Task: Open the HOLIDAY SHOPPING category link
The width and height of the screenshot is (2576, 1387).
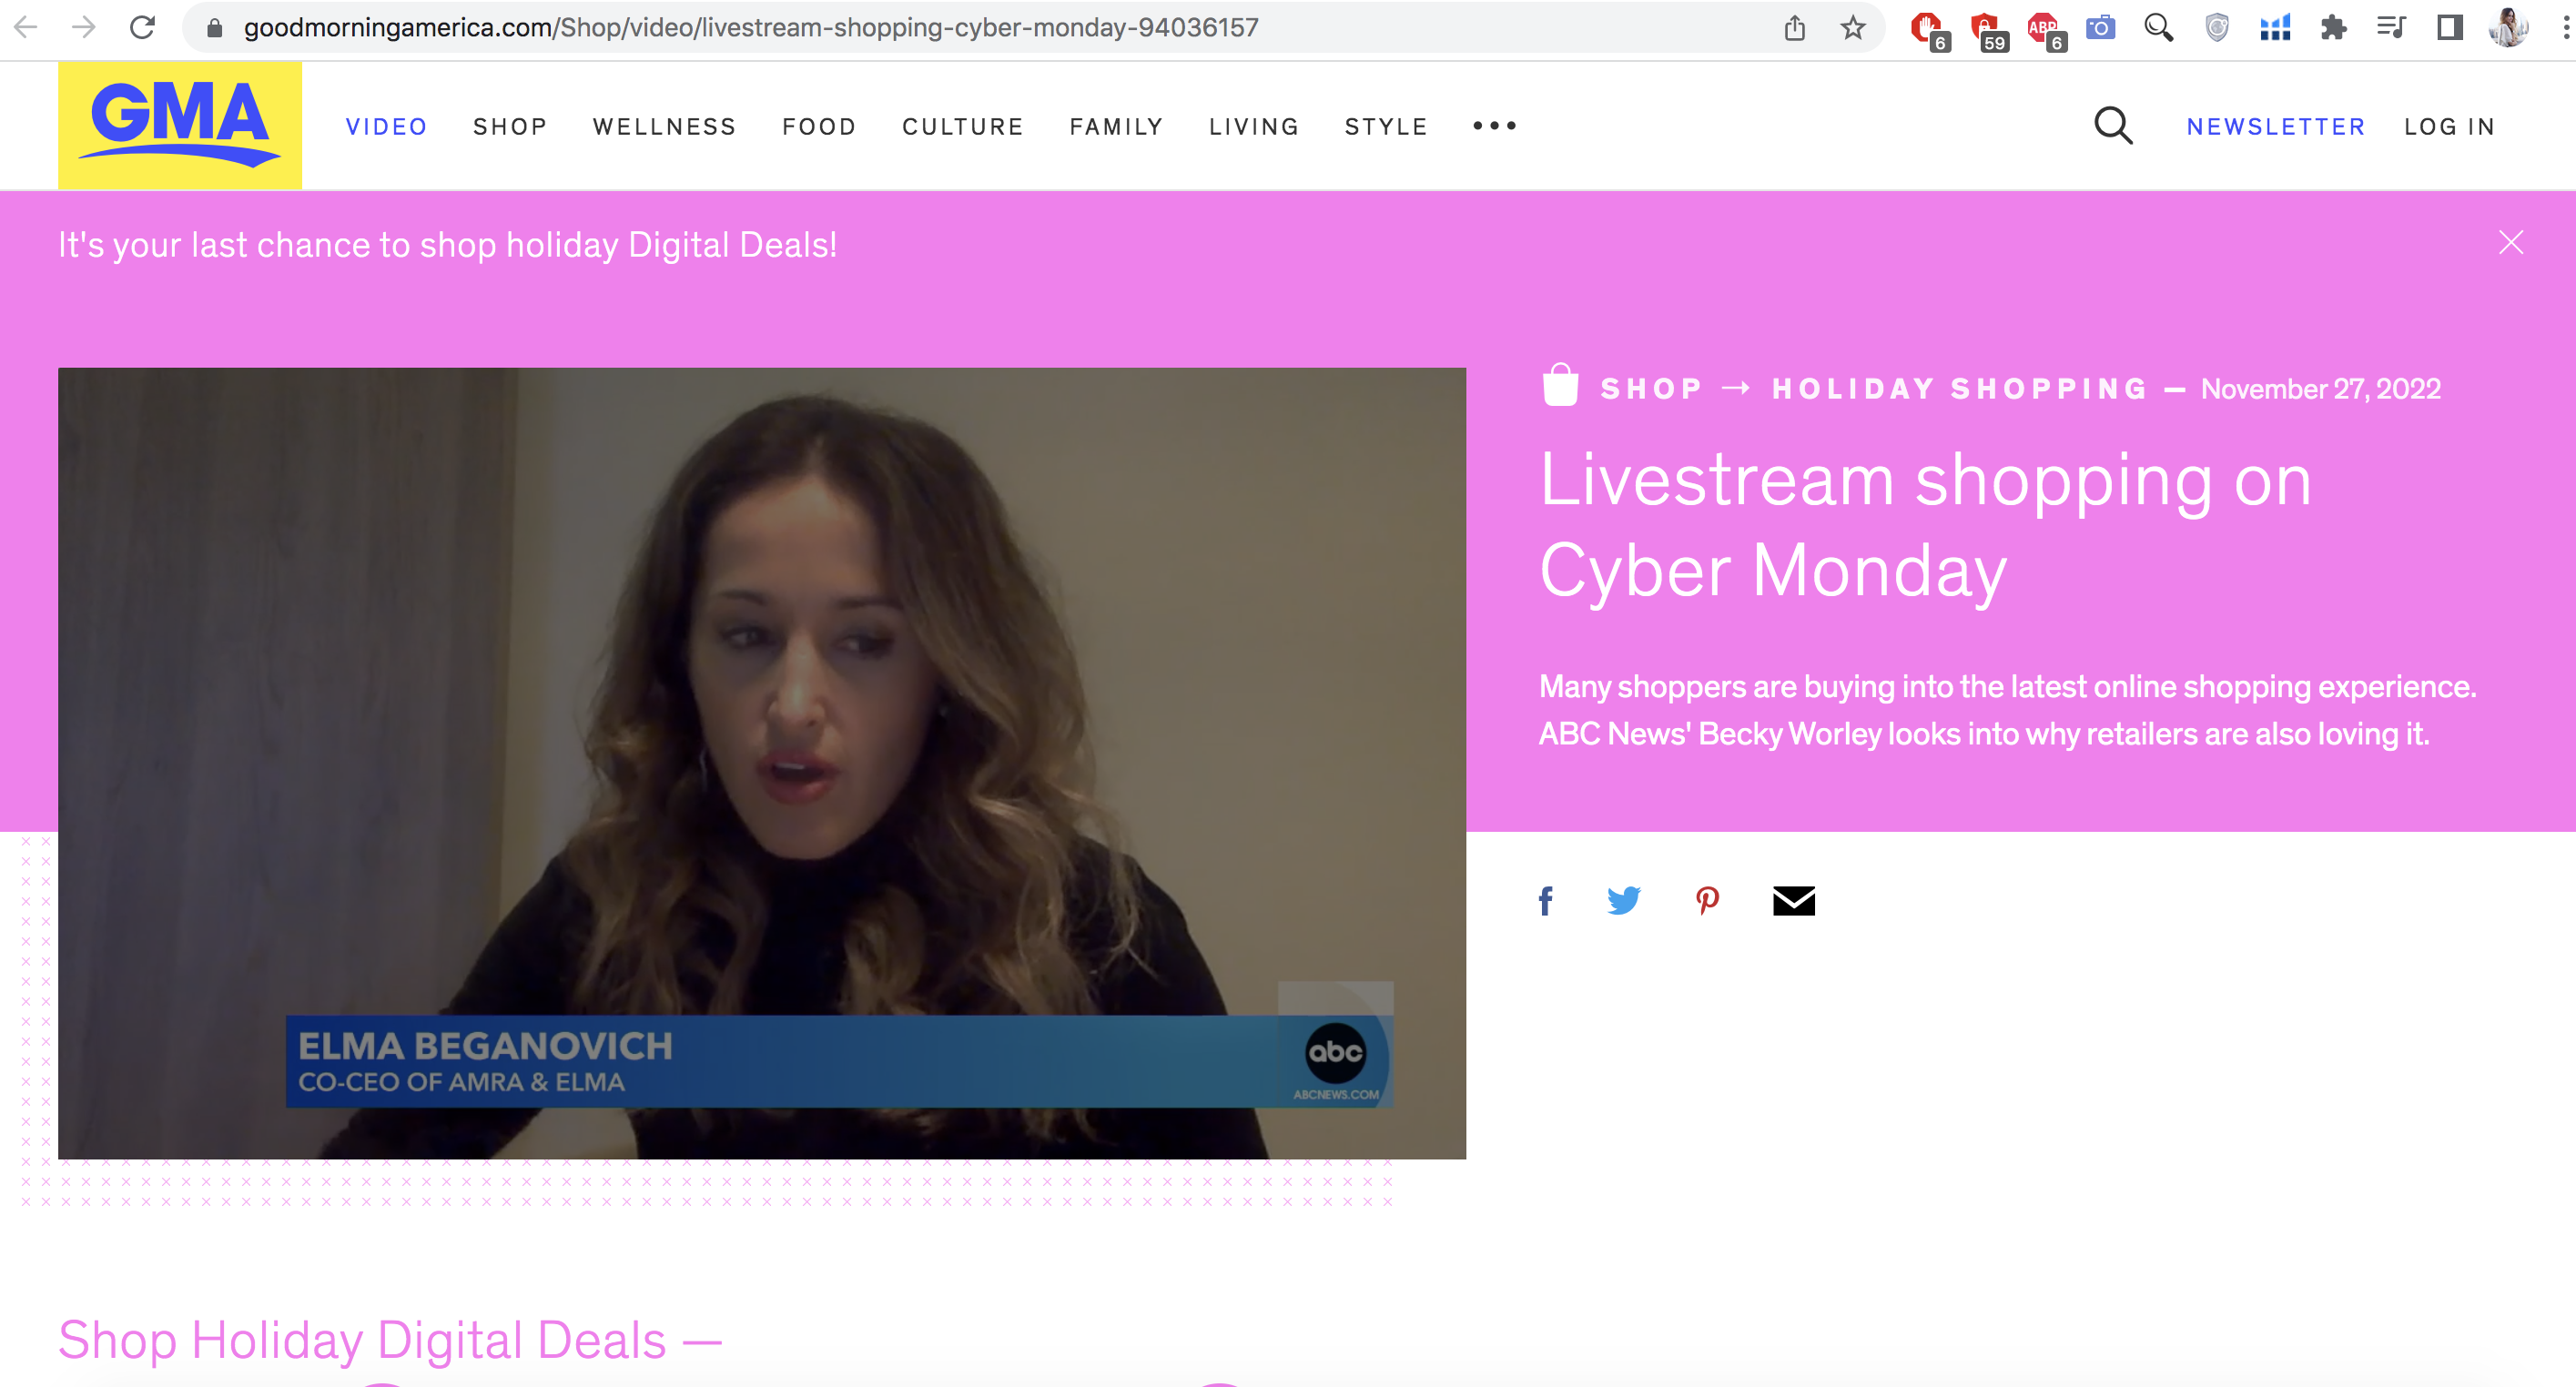Action: click(1960, 389)
